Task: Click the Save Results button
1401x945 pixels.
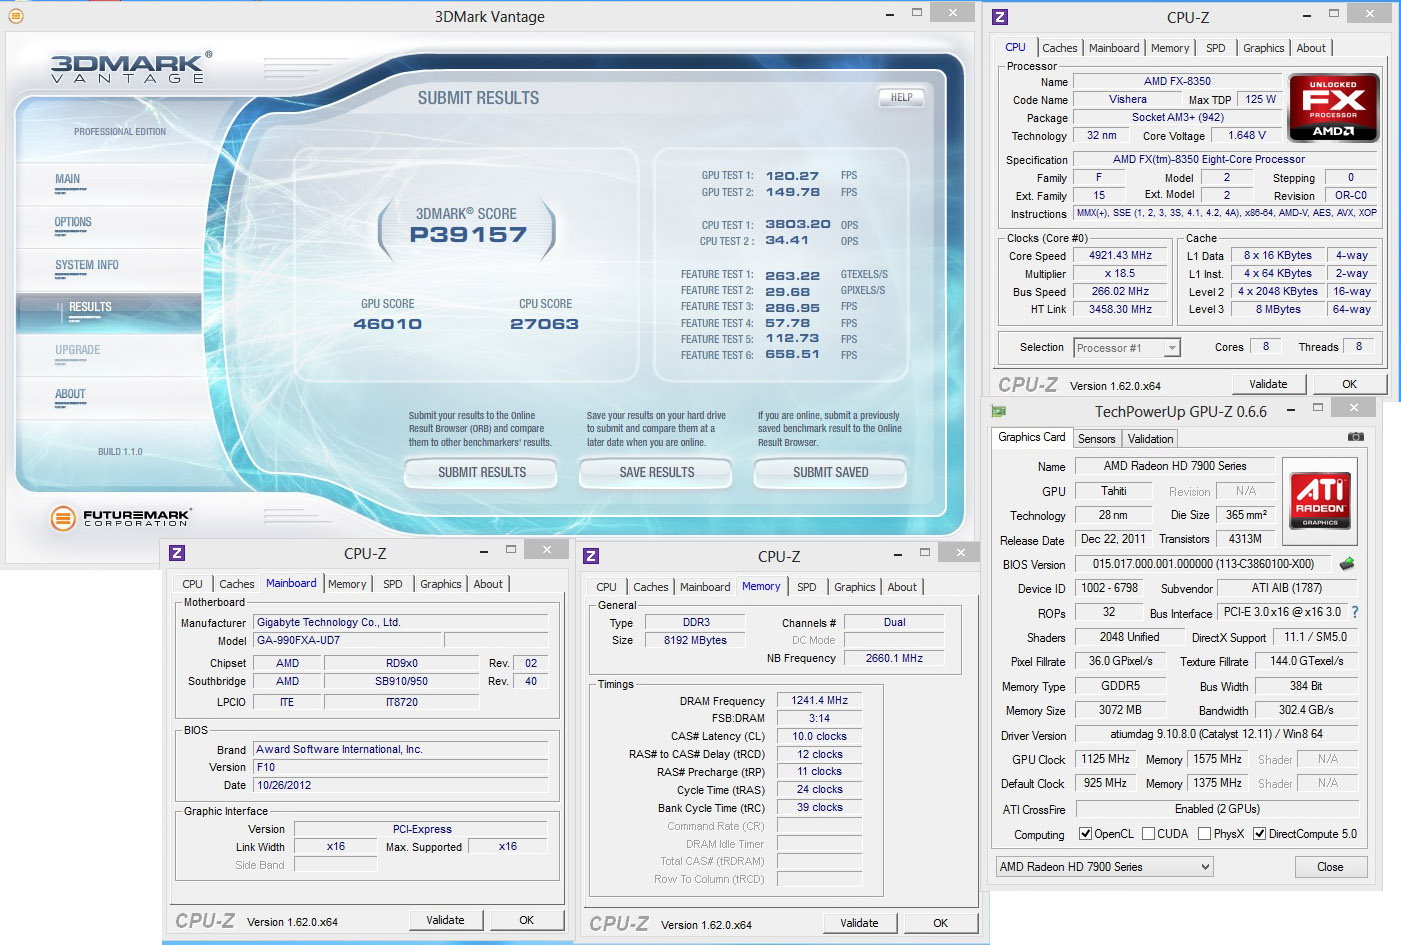Action: (x=656, y=472)
